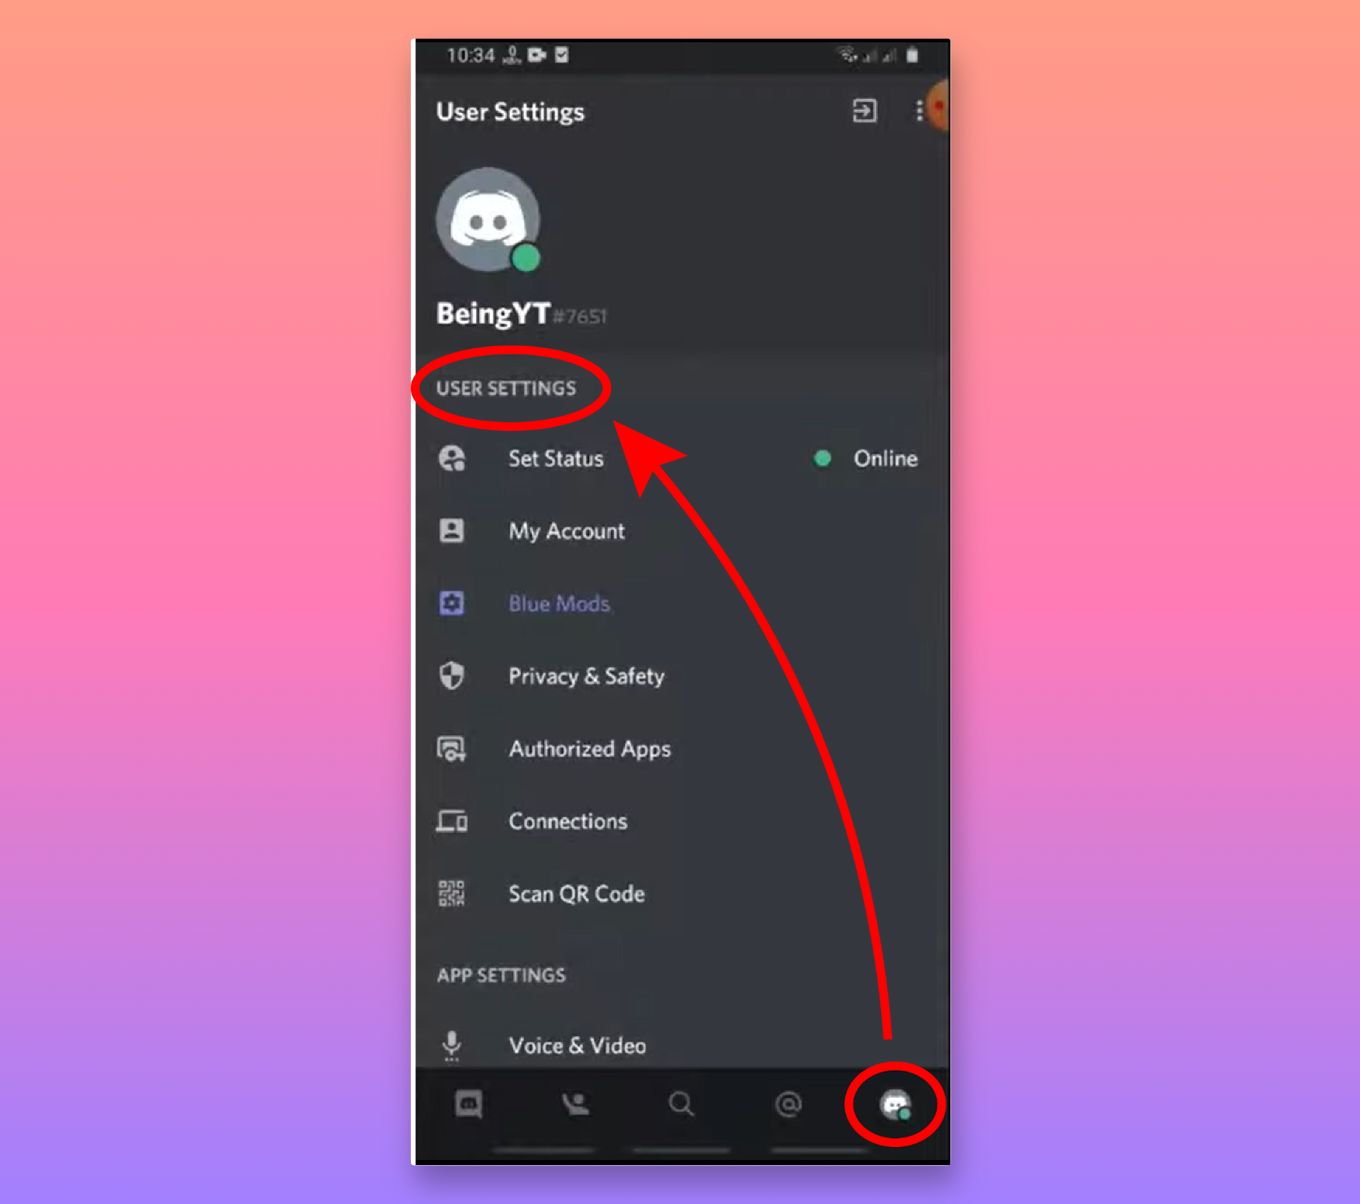Select the circled profile avatar tab
Viewport: 1360px width, 1204px height.
[895, 1105]
